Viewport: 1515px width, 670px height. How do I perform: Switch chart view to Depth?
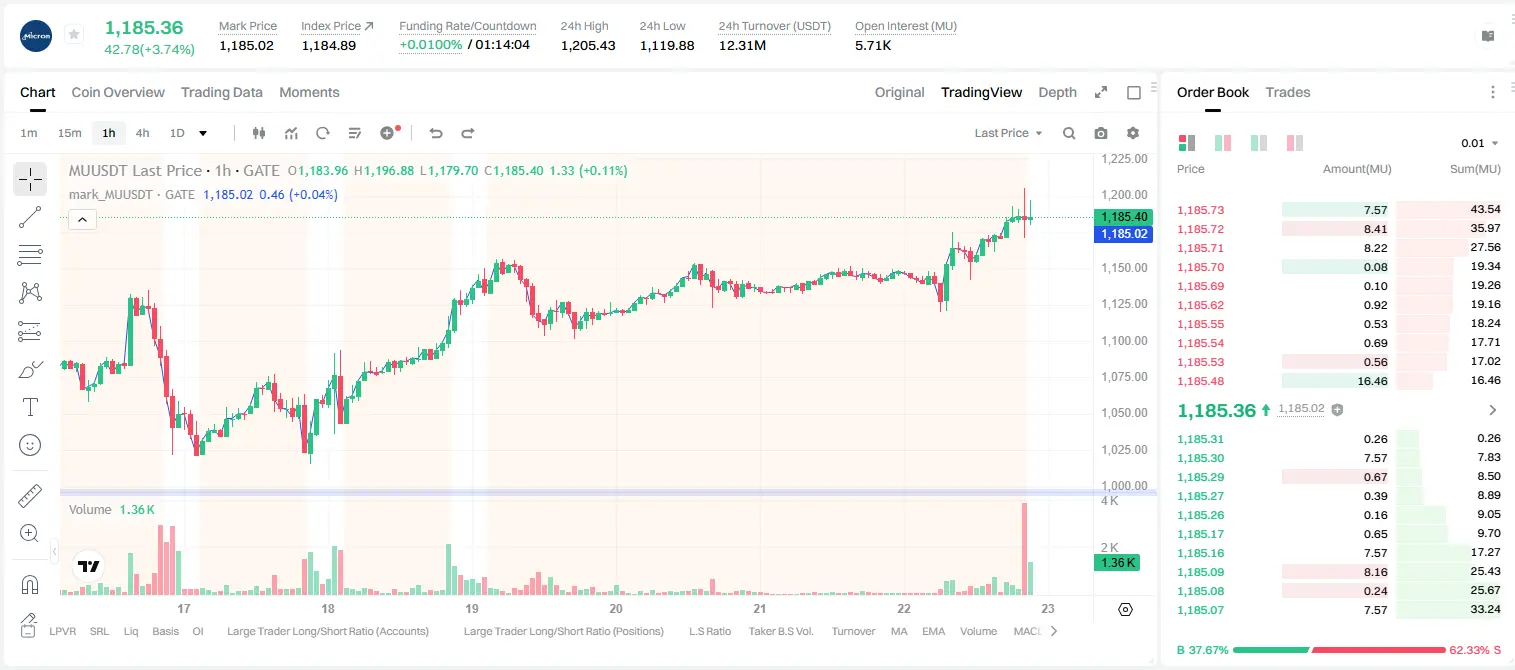tap(1057, 92)
